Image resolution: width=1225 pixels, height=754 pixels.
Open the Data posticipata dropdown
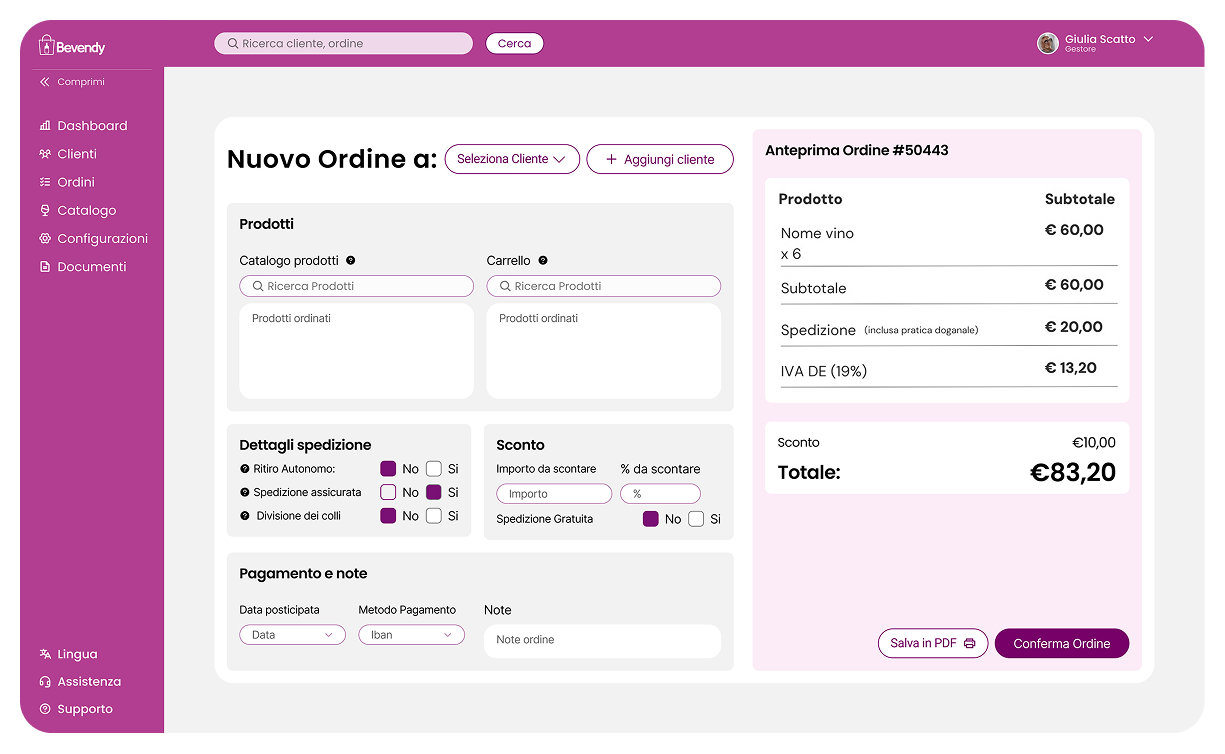292,635
